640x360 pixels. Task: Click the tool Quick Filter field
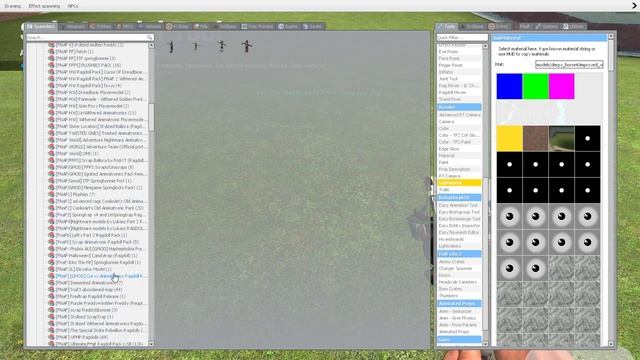click(x=462, y=37)
